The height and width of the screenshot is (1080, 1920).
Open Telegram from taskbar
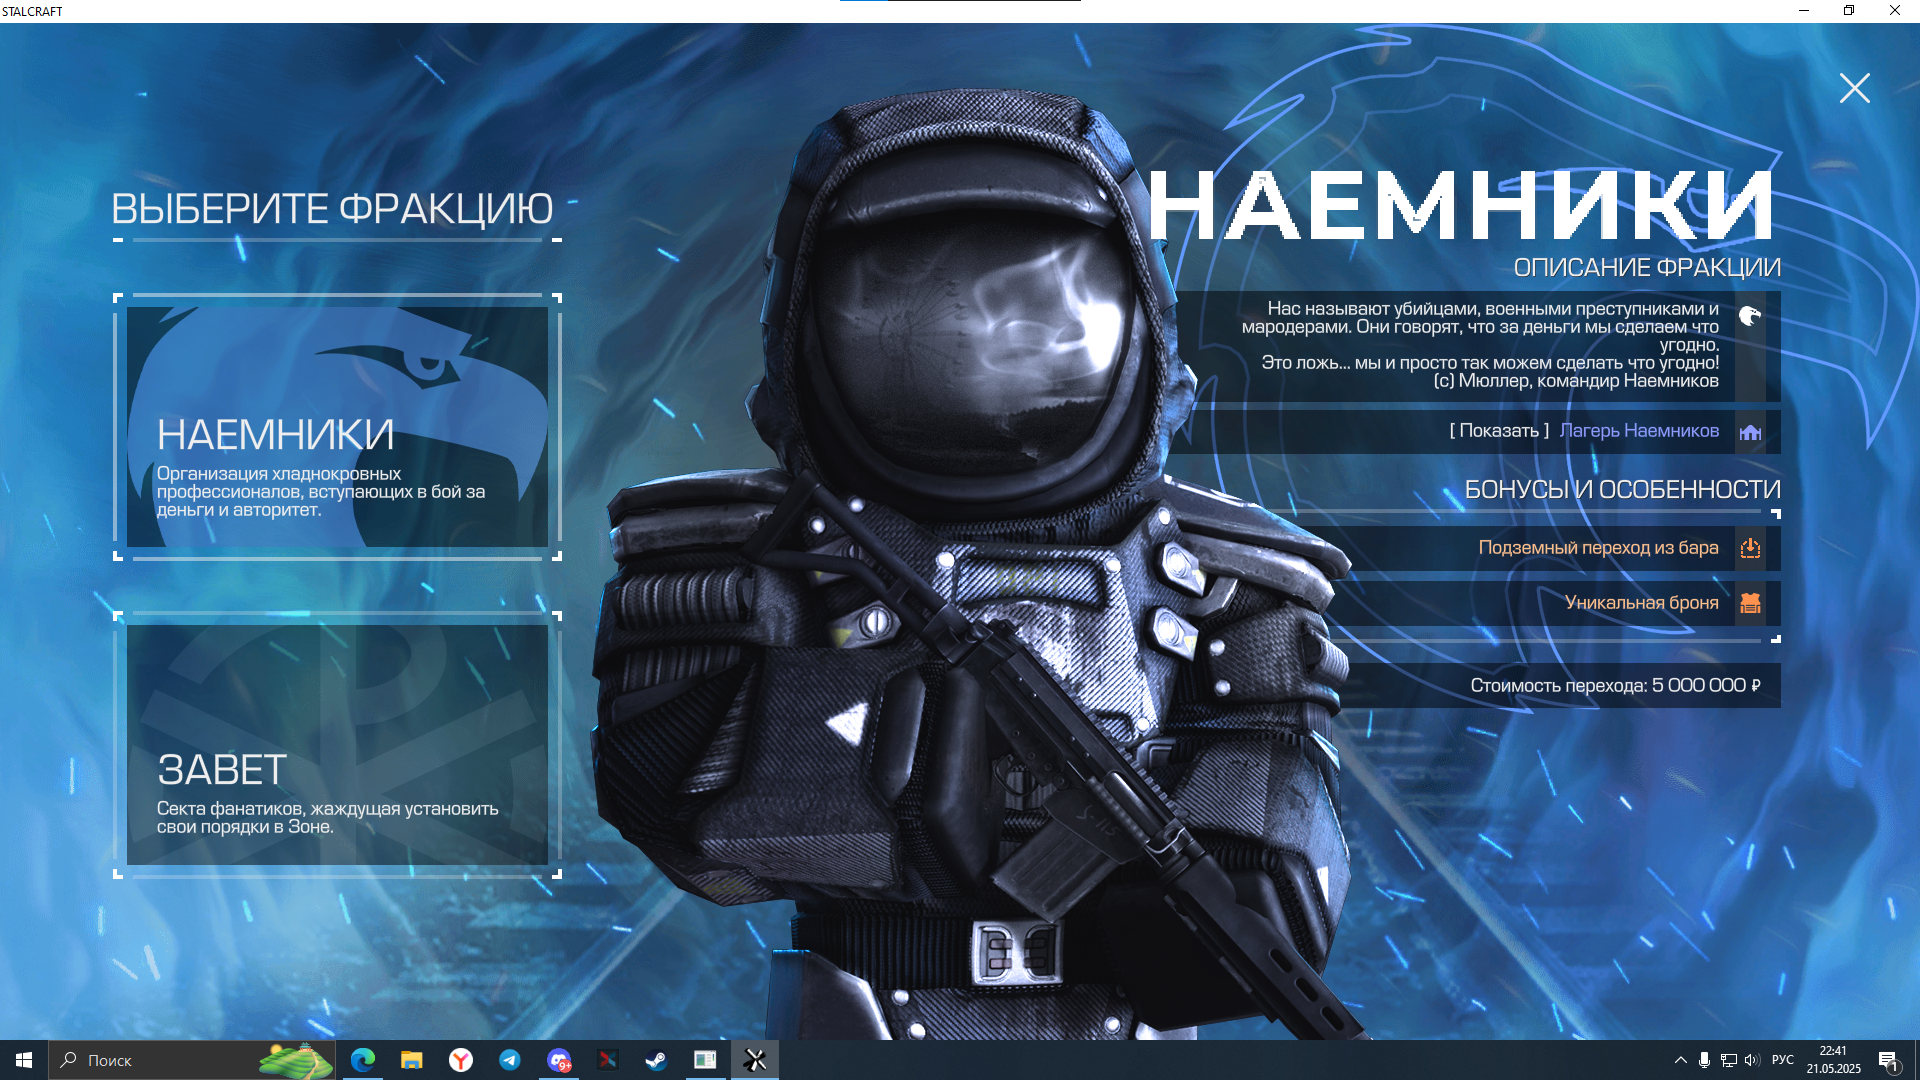tap(509, 1060)
